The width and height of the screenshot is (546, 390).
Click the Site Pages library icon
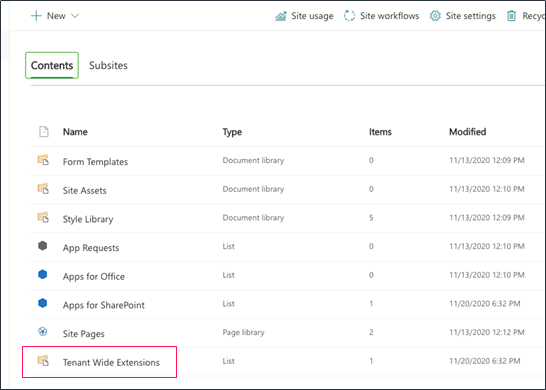(x=42, y=332)
